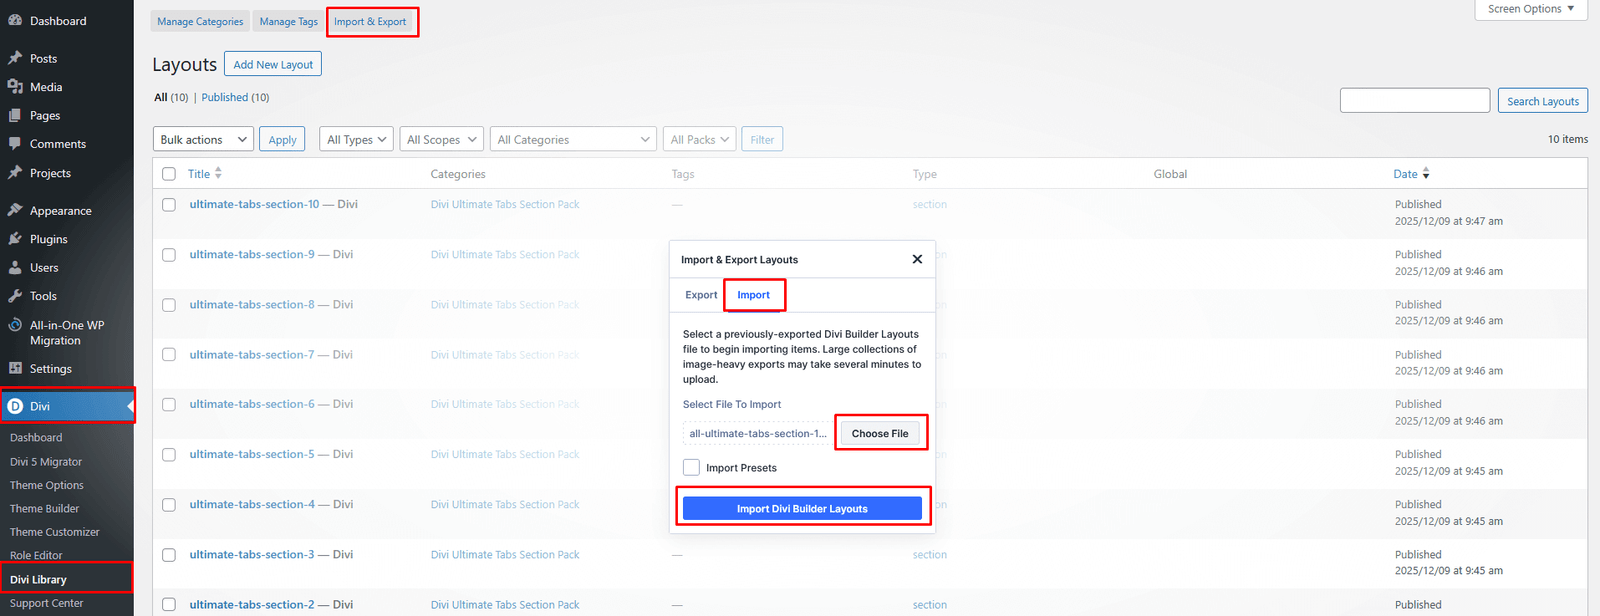This screenshot has width=1600, height=616.
Task: Check the ultimate-tabs-section-8 row checkbox
Action: click(x=169, y=304)
